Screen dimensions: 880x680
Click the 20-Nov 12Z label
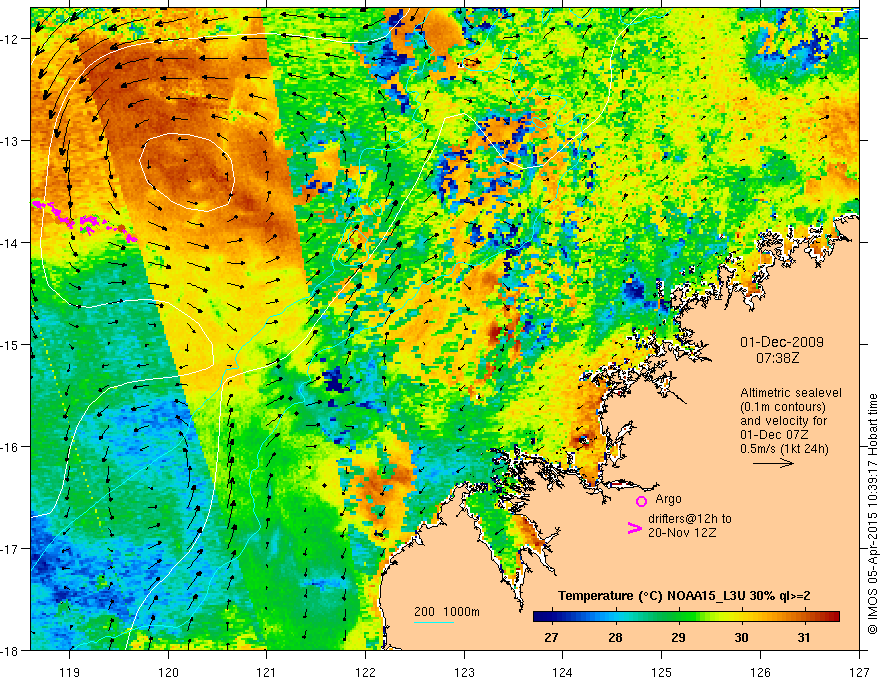[682, 533]
